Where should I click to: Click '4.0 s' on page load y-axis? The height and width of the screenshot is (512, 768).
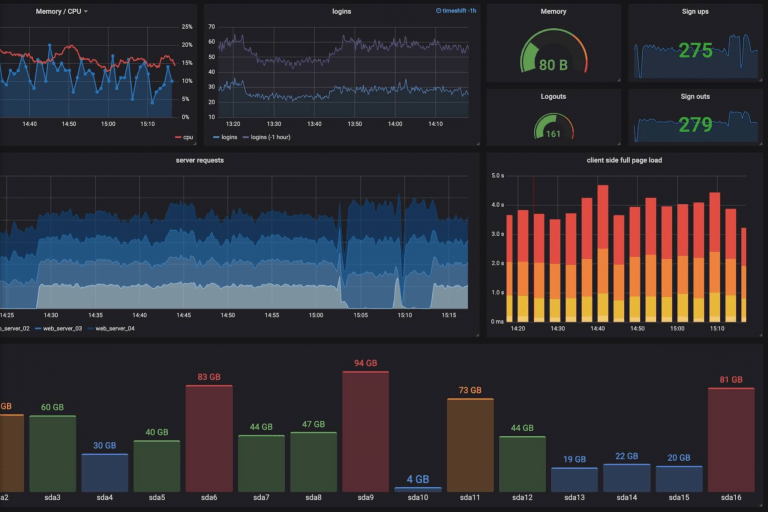click(498, 205)
